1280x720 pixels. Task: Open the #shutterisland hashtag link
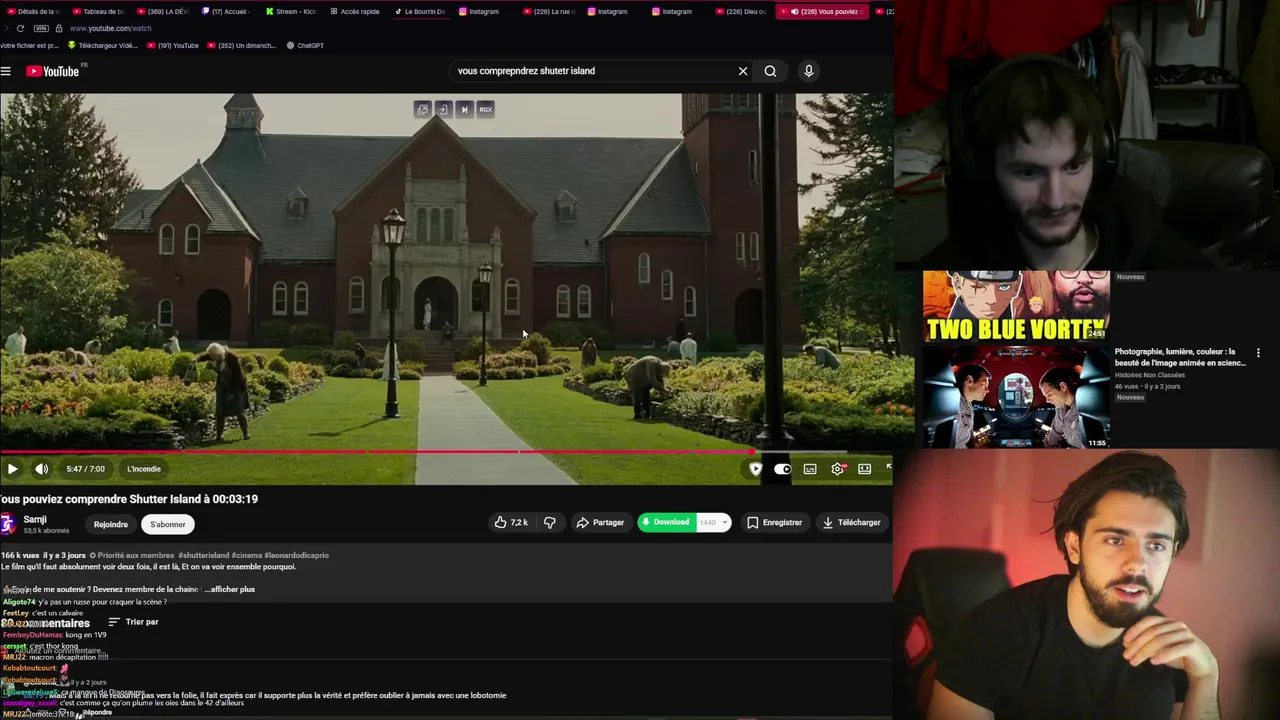203,555
